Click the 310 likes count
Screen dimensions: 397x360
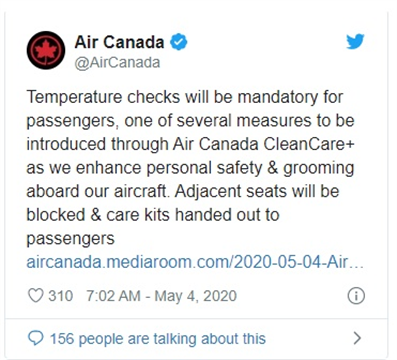tap(60, 296)
